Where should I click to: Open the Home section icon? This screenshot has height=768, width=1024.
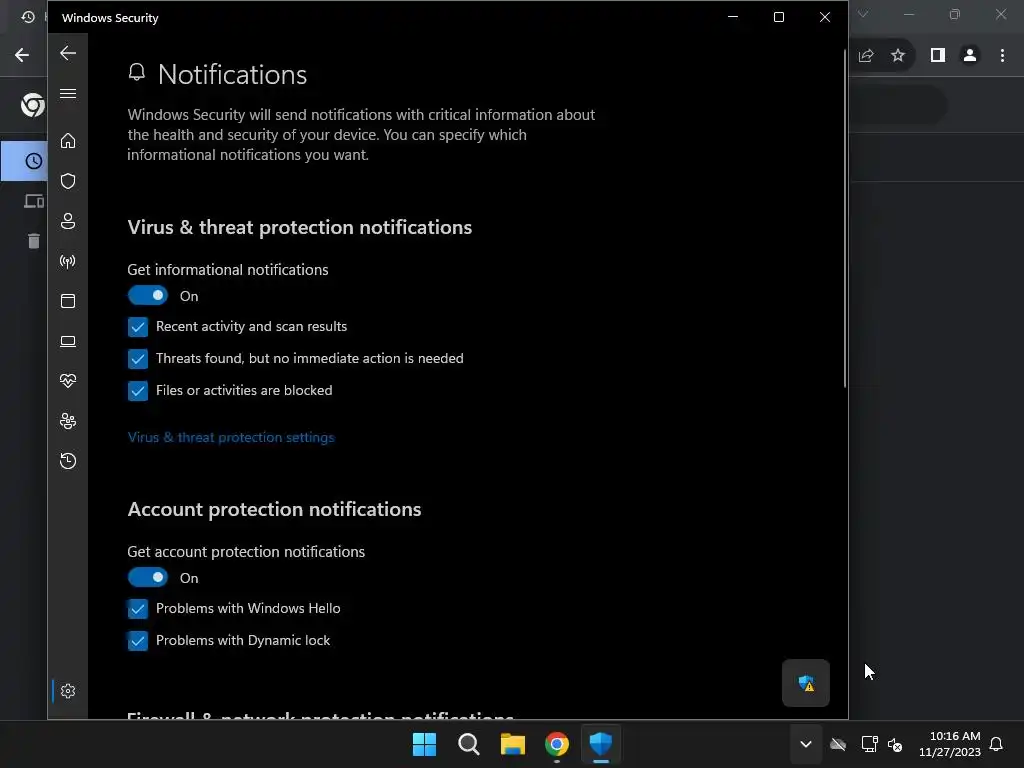(x=68, y=140)
